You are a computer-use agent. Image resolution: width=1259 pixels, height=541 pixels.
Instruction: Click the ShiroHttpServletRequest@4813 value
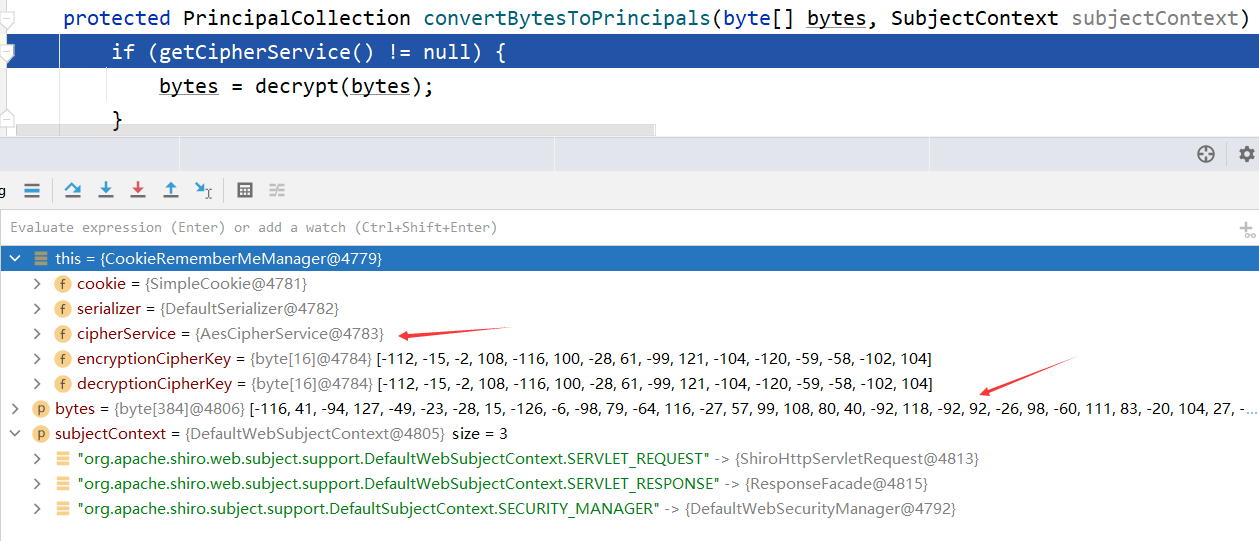coord(857,458)
